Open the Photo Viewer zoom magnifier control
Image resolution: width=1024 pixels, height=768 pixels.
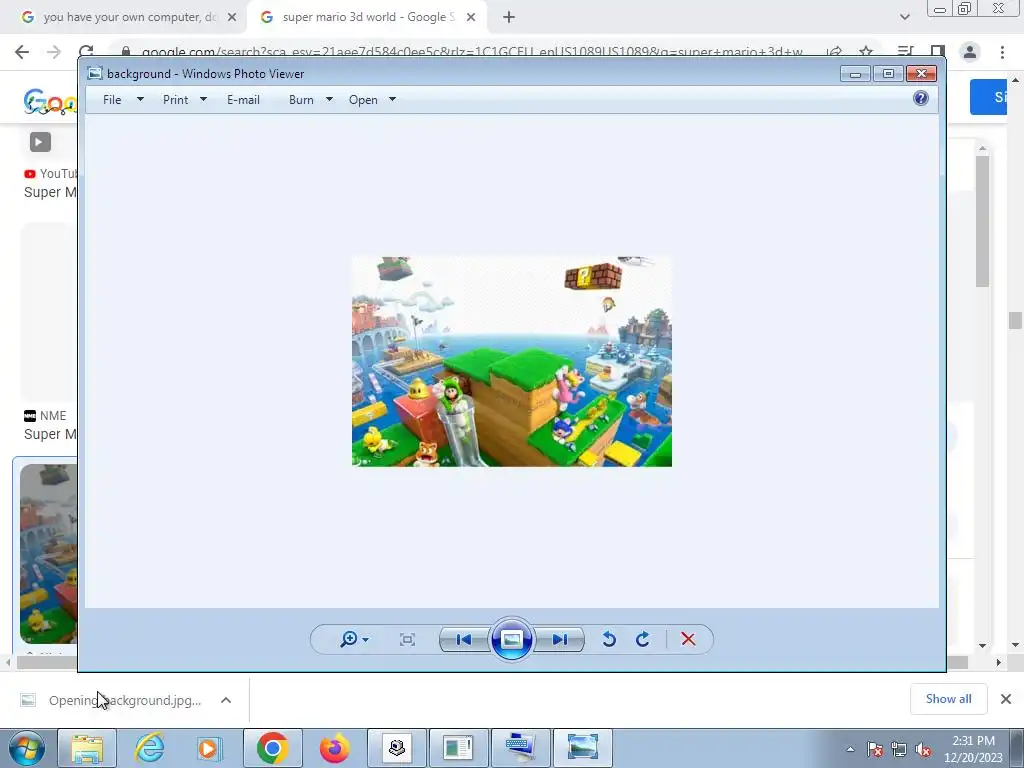pos(354,639)
